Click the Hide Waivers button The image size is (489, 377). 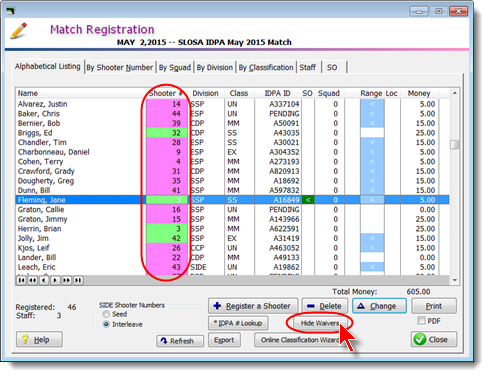click(x=319, y=323)
